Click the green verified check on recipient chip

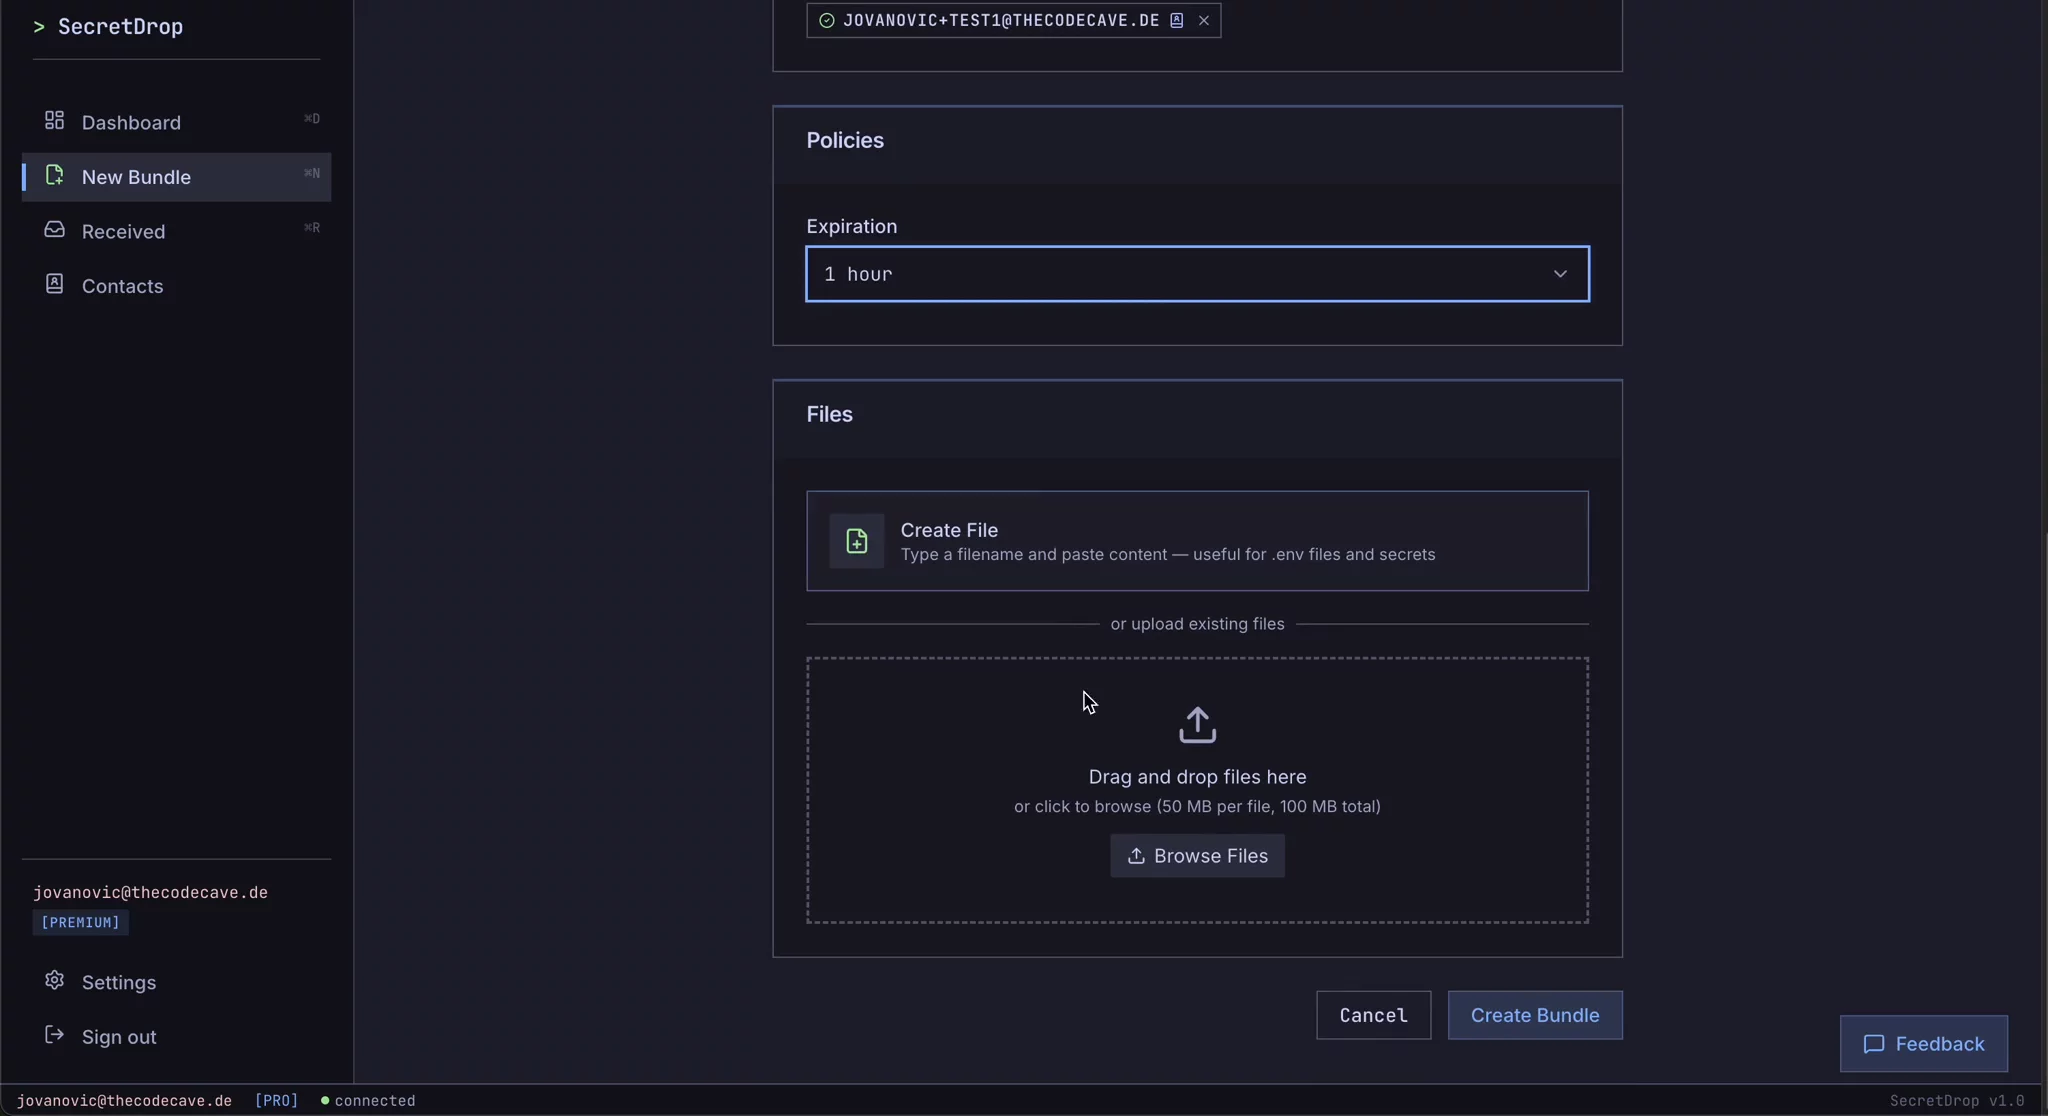pyautogui.click(x=827, y=20)
